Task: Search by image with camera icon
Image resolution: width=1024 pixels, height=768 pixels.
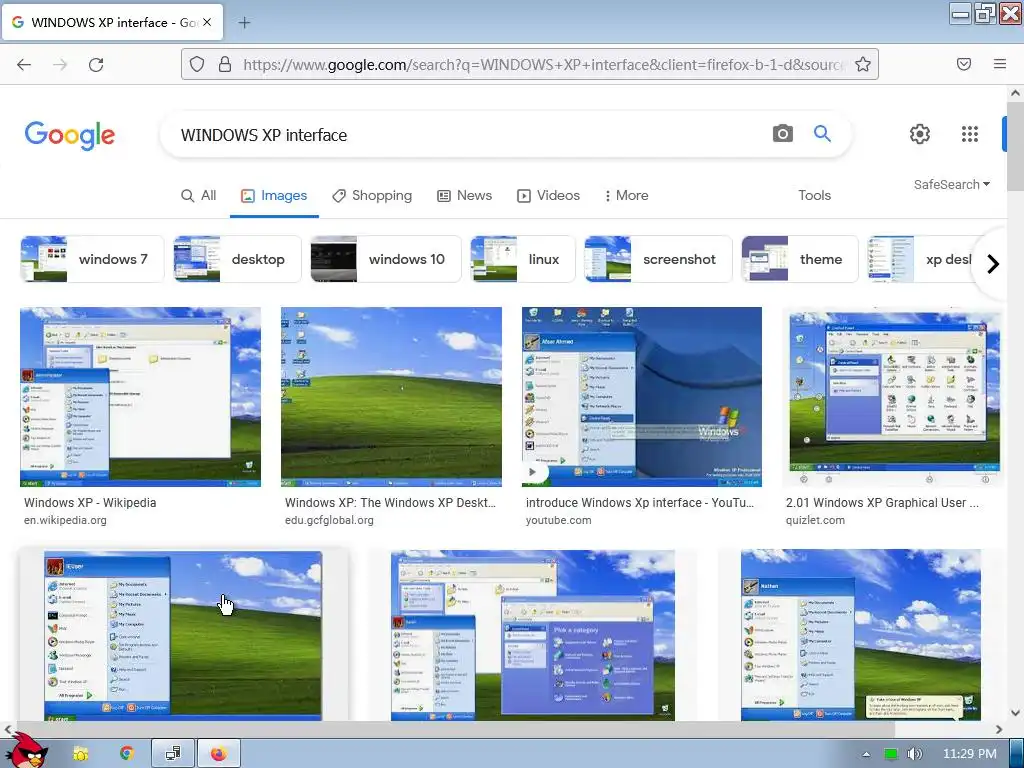Action: [x=782, y=134]
